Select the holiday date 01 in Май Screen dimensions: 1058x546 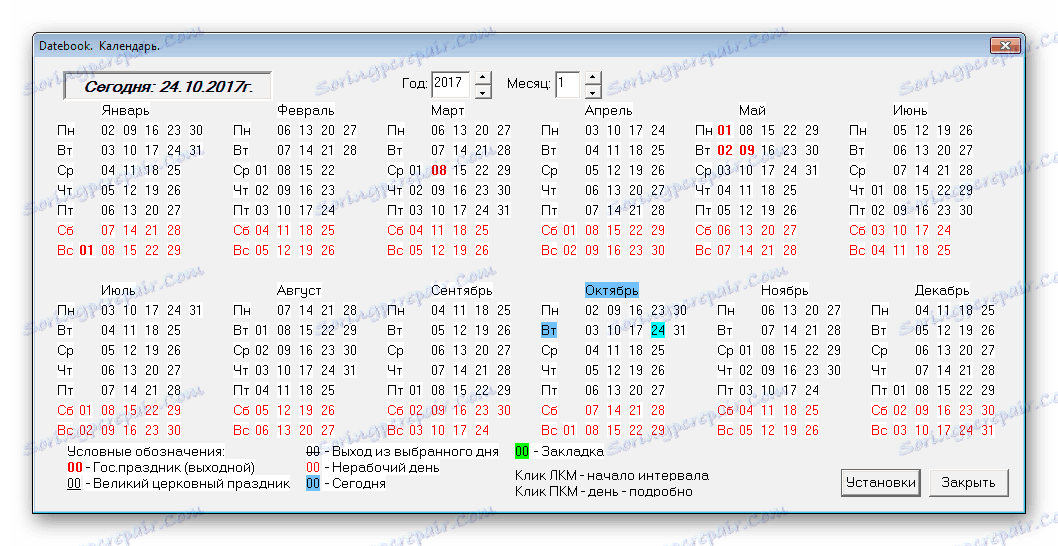coord(725,130)
